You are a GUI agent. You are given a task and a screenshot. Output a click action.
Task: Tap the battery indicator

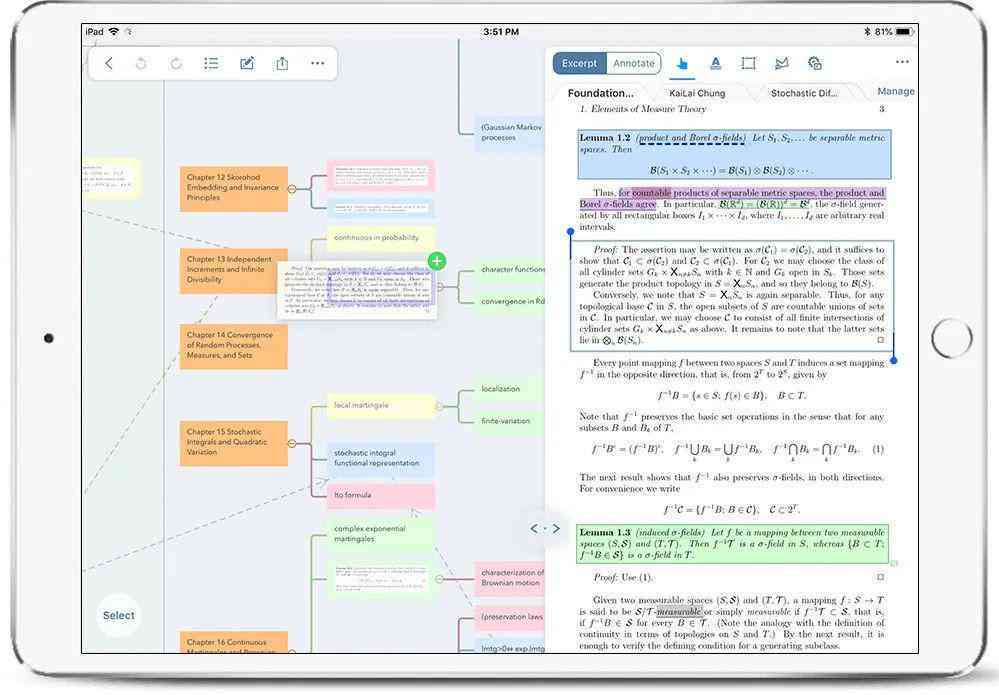pyautogui.click(x=905, y=31)
